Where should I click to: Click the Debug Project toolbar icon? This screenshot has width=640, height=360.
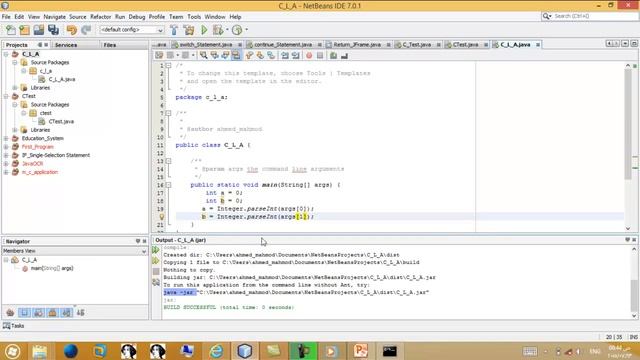click(x=218, y=30)
